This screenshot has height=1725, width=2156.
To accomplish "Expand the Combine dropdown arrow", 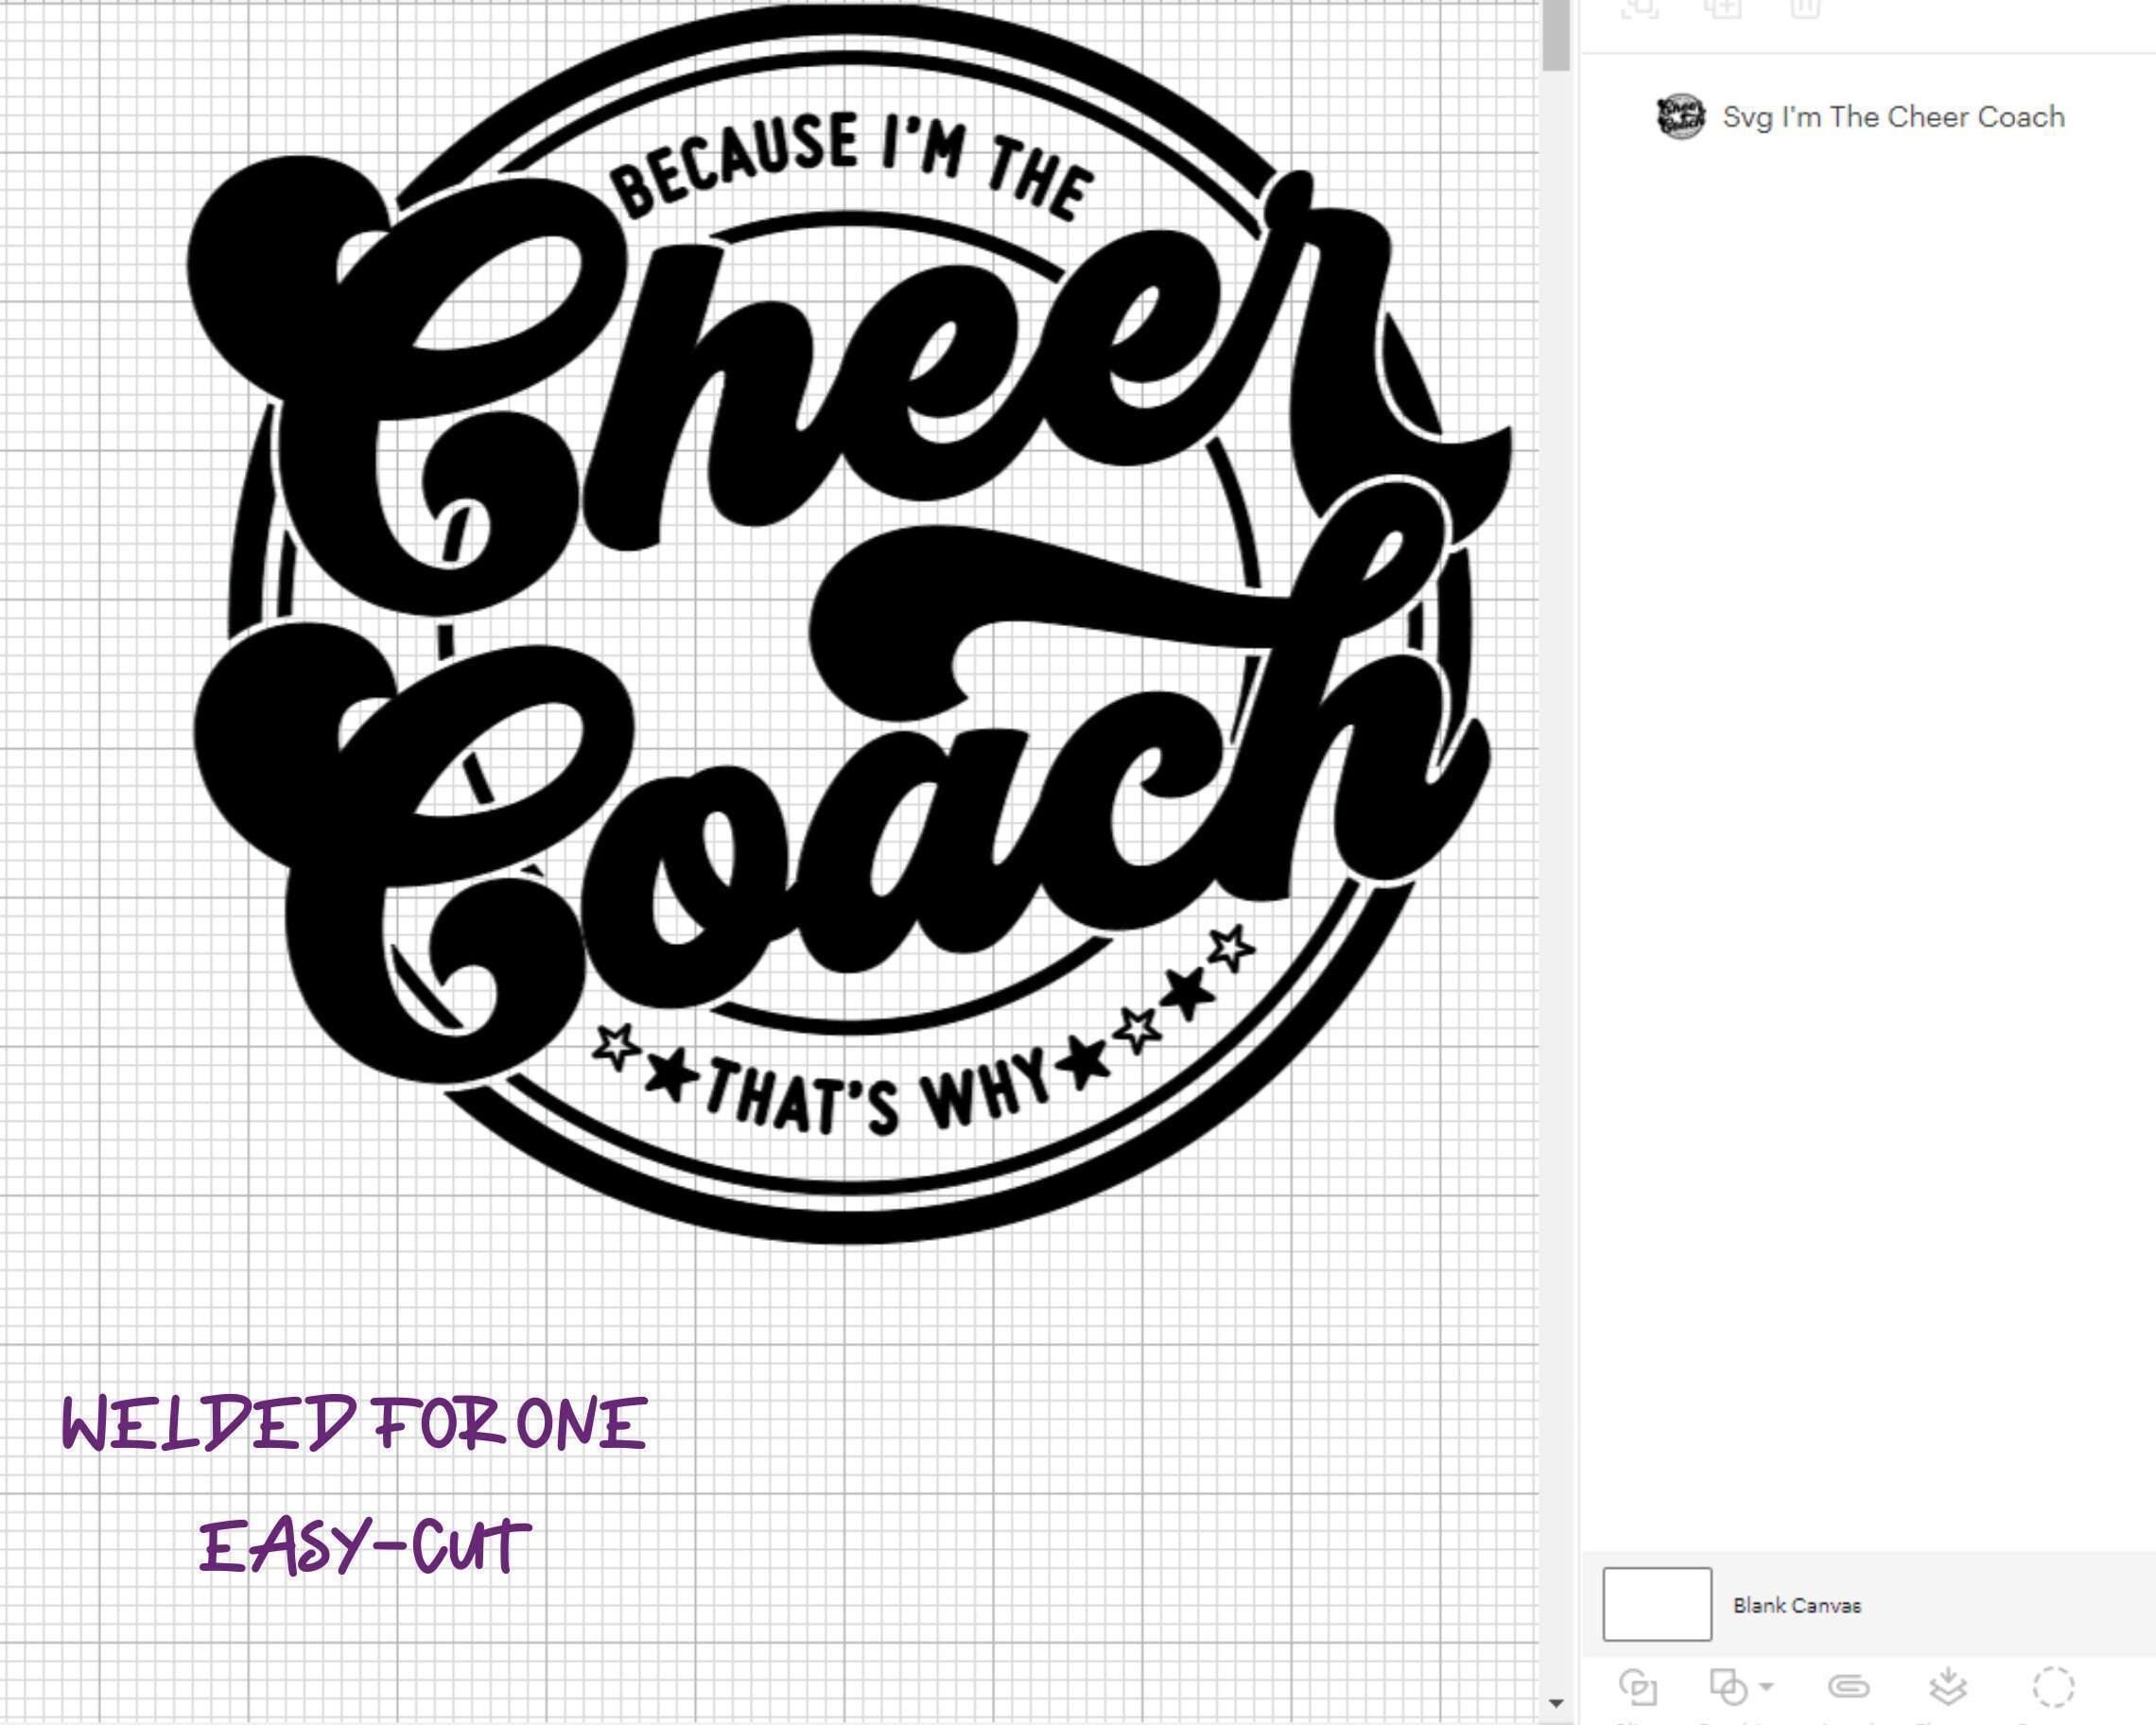I will [1767, 1686].
